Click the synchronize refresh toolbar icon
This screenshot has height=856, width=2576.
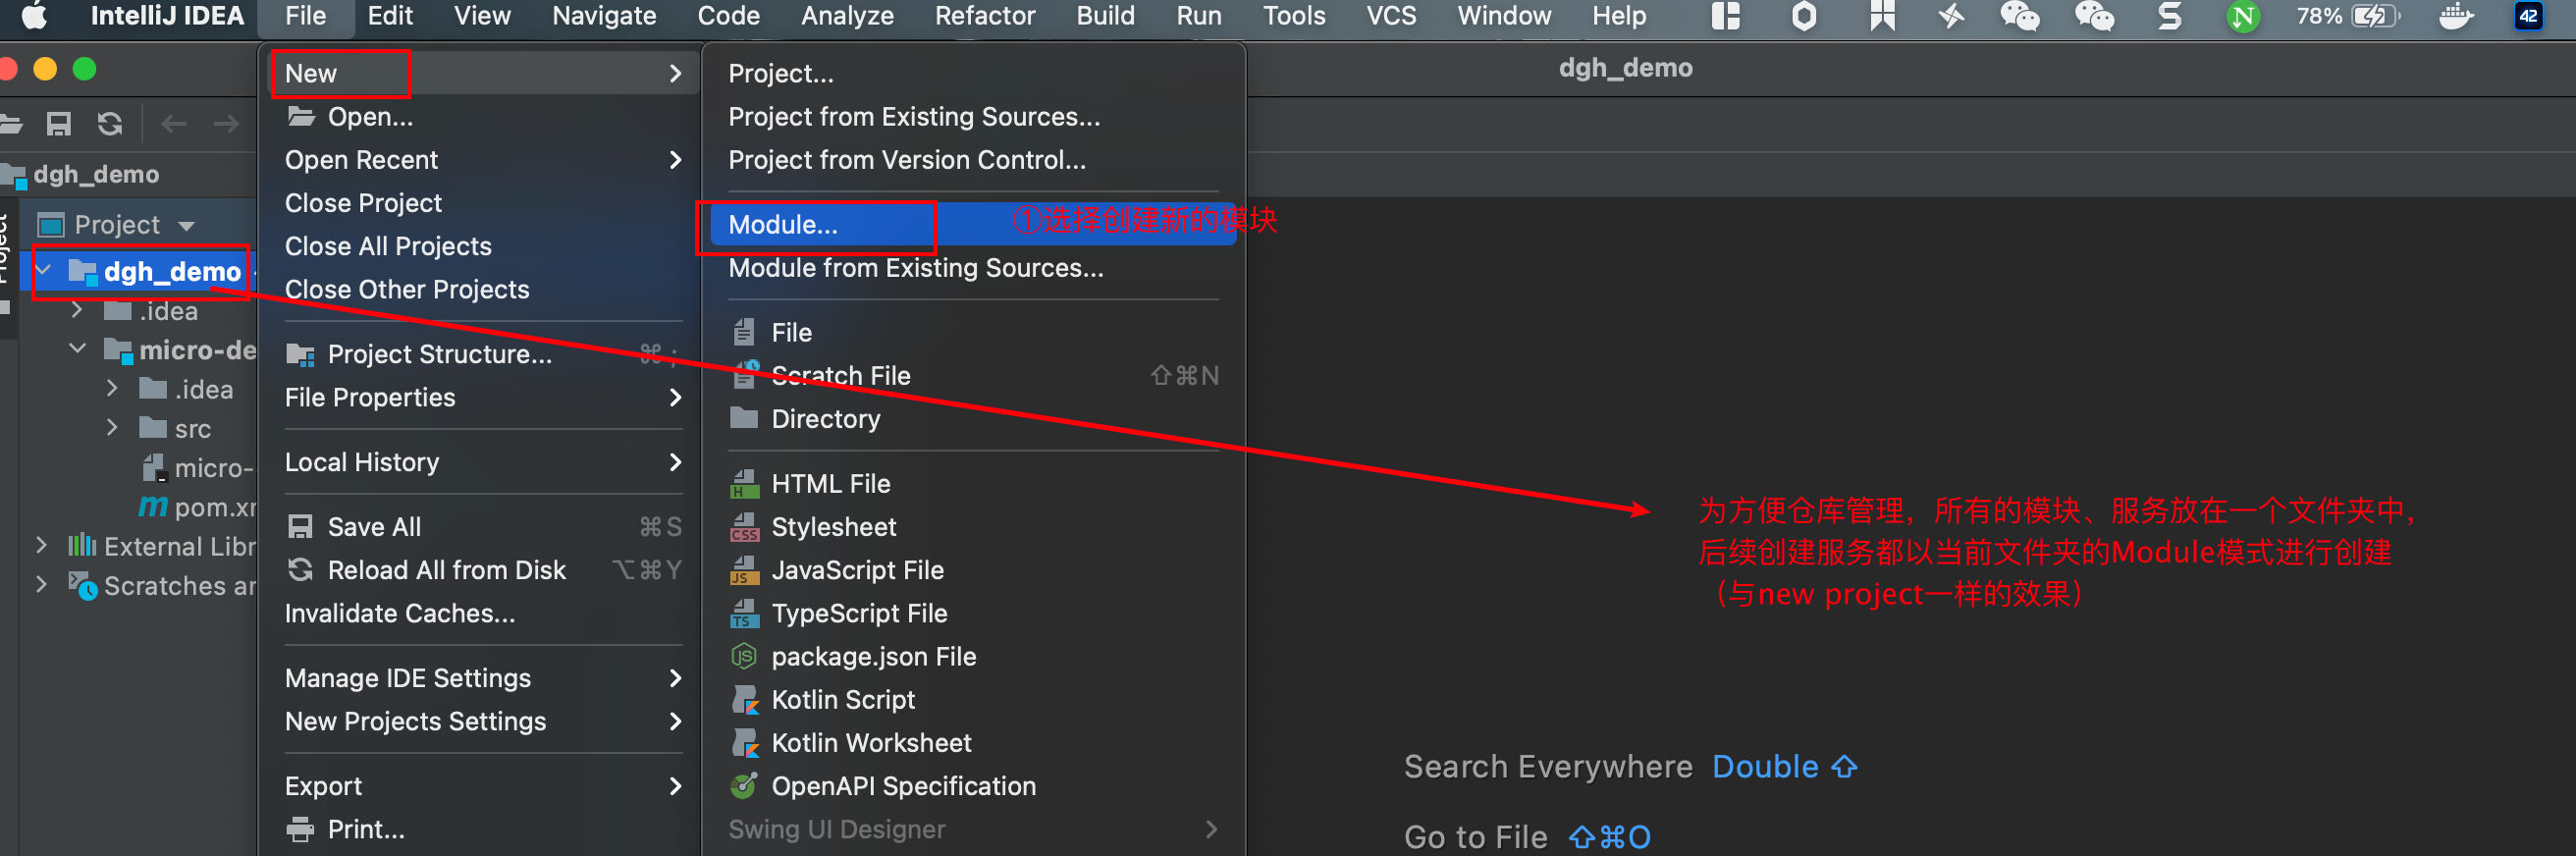(110, 124)
